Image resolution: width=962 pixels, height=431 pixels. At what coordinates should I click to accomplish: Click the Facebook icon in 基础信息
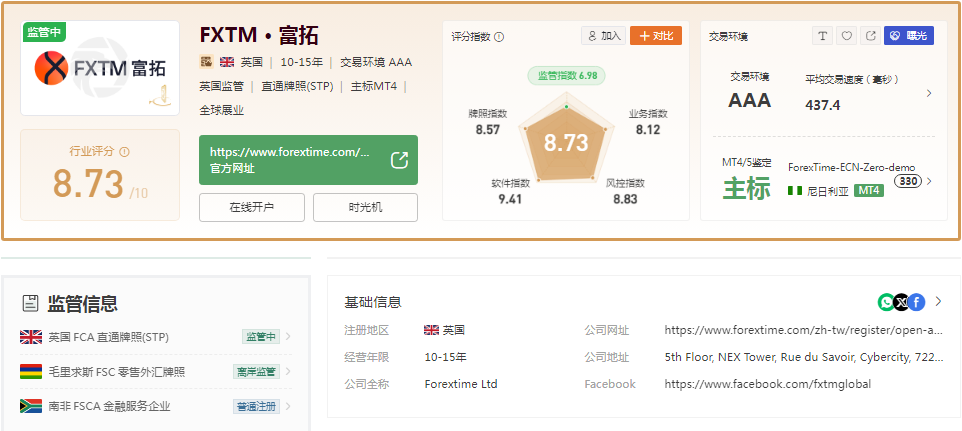tap(917, 302)
